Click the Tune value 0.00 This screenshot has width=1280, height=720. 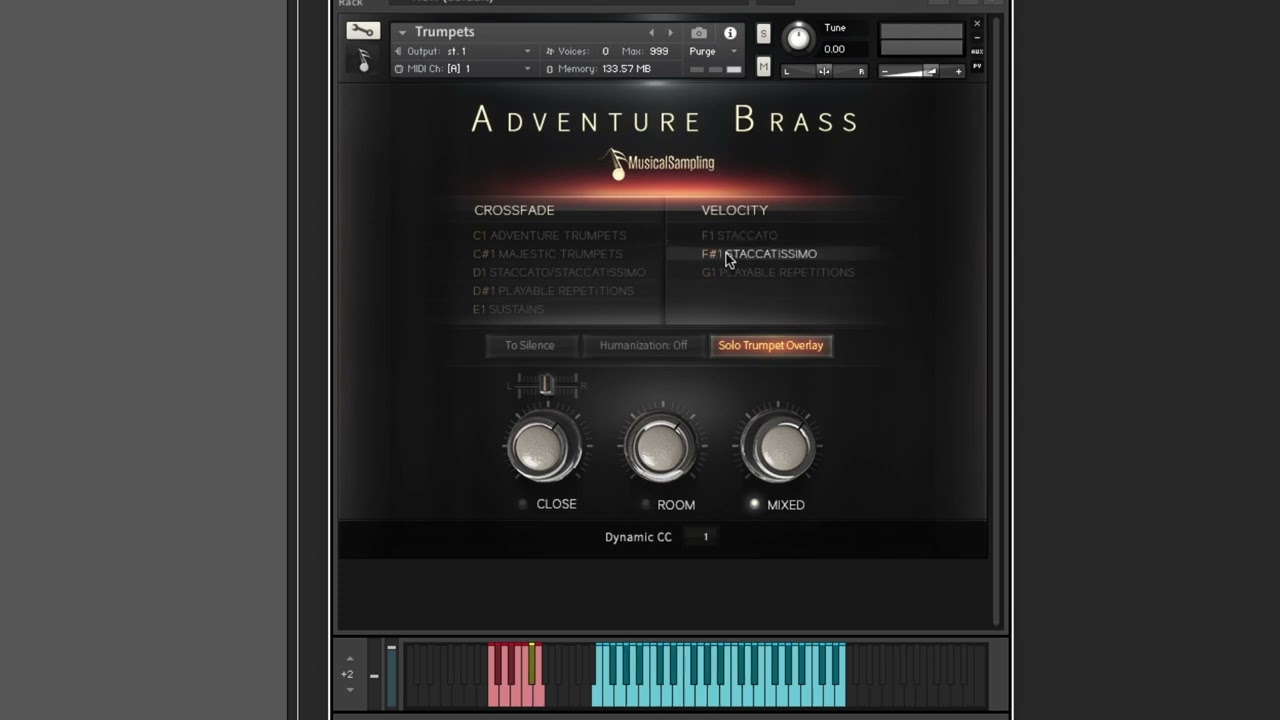835,49
